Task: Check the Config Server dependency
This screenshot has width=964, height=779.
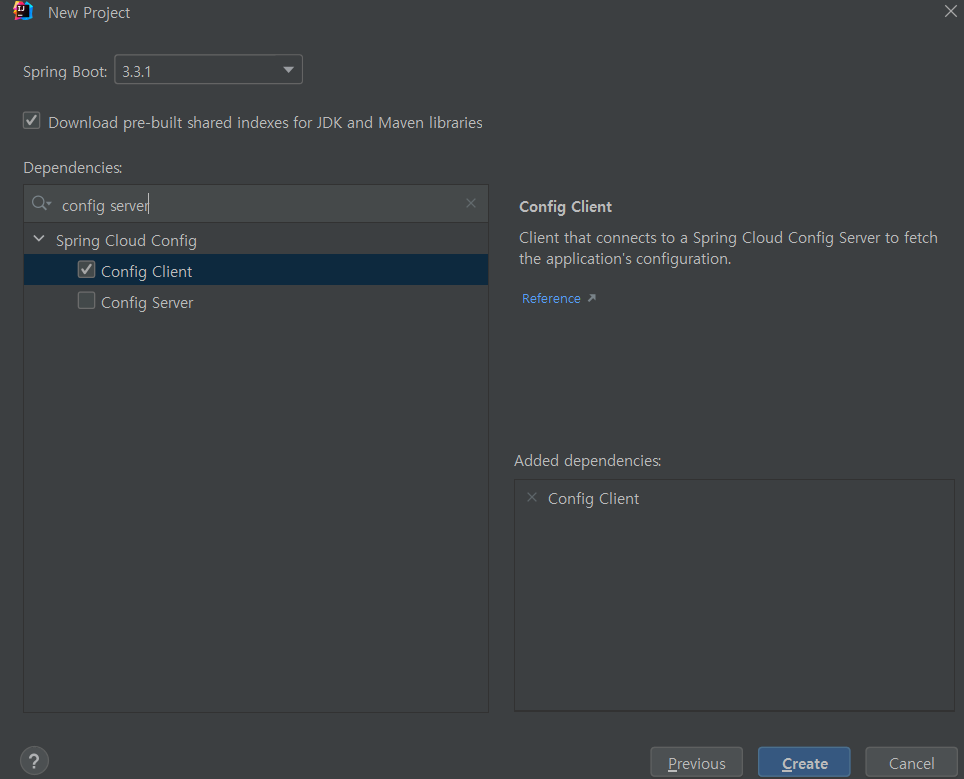Action: coord(86,301)
